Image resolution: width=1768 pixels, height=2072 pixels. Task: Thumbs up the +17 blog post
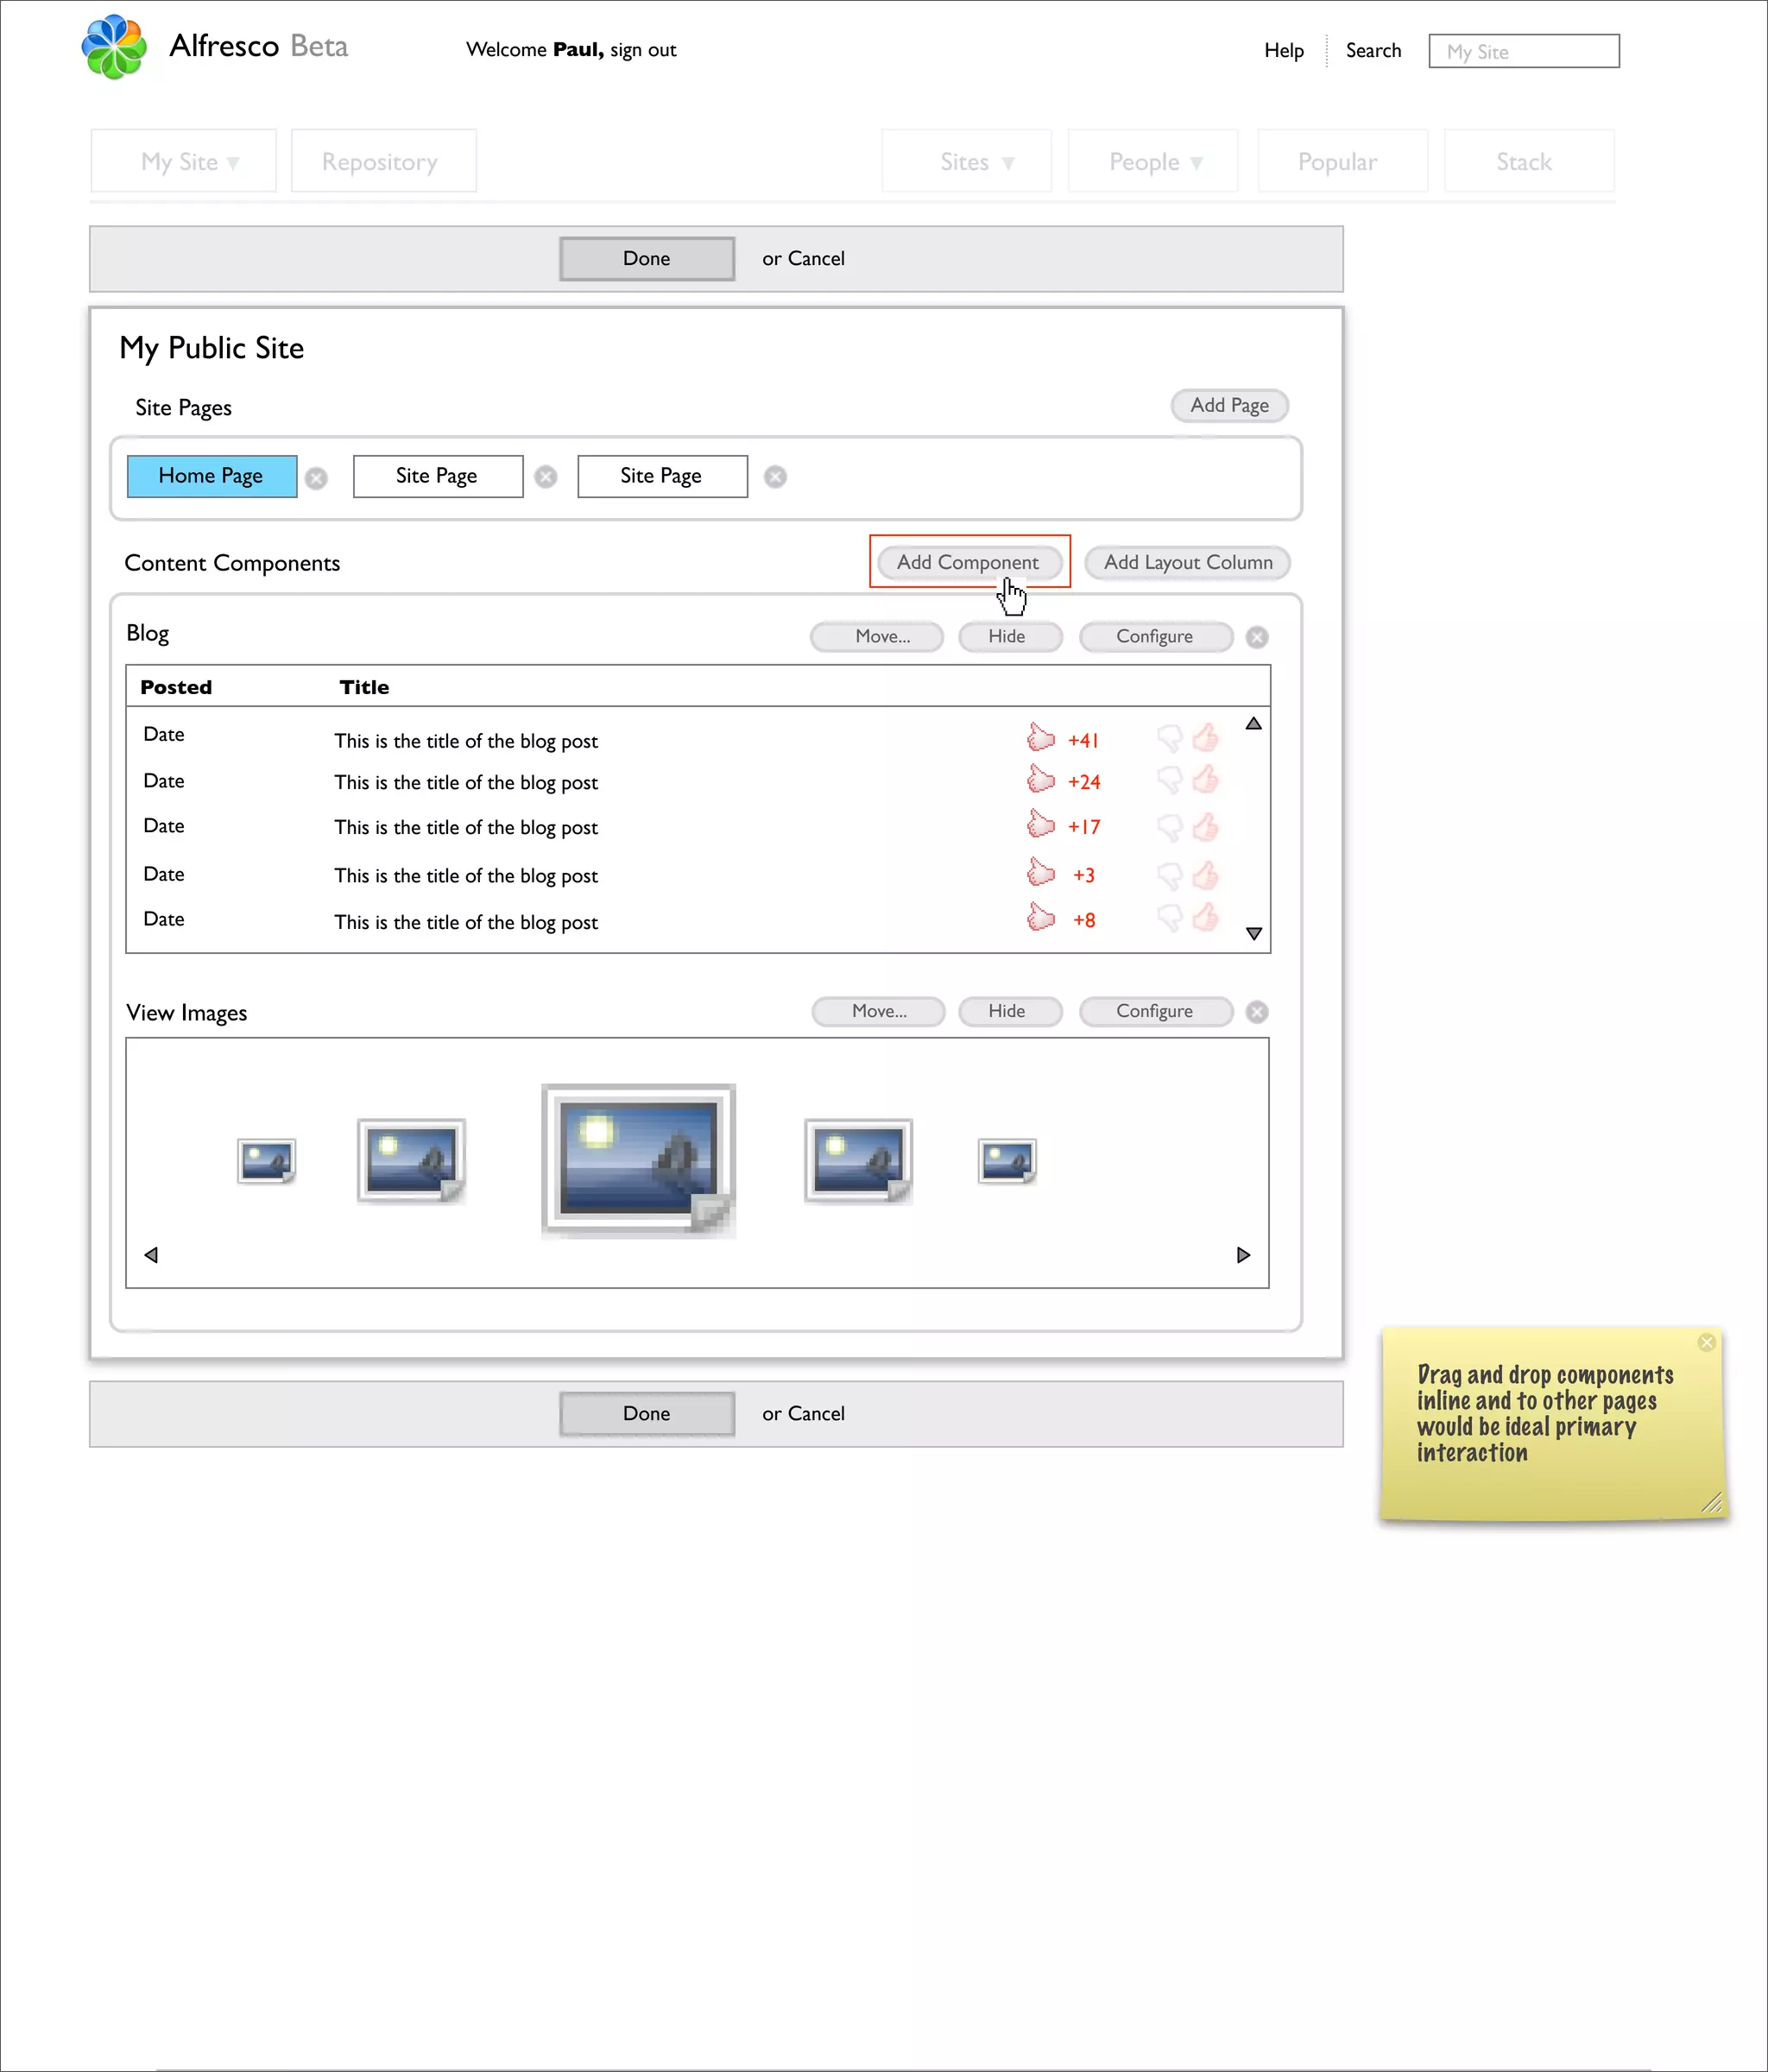pos(1206,826)
